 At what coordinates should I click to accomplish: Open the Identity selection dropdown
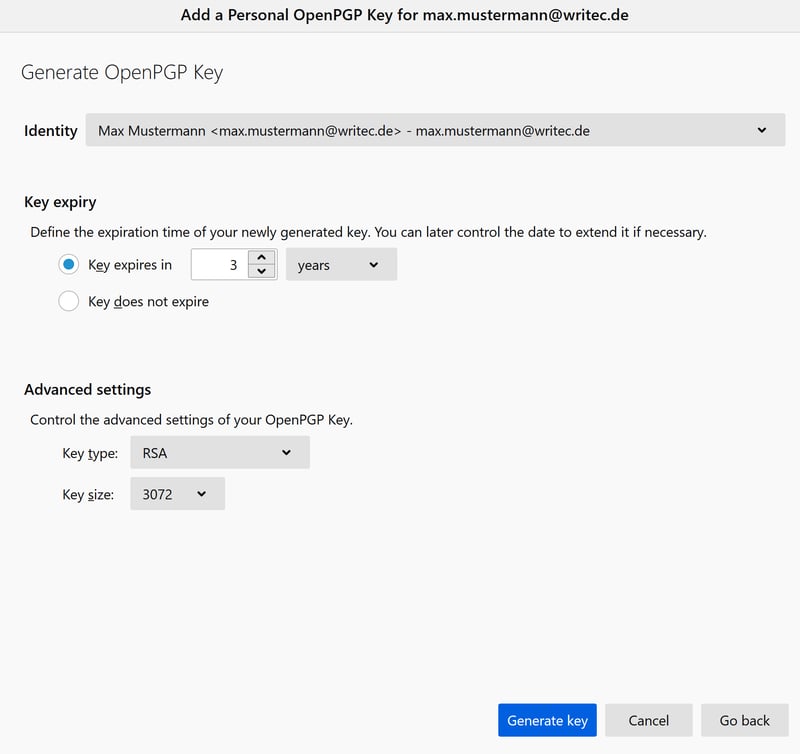[430, 131]
